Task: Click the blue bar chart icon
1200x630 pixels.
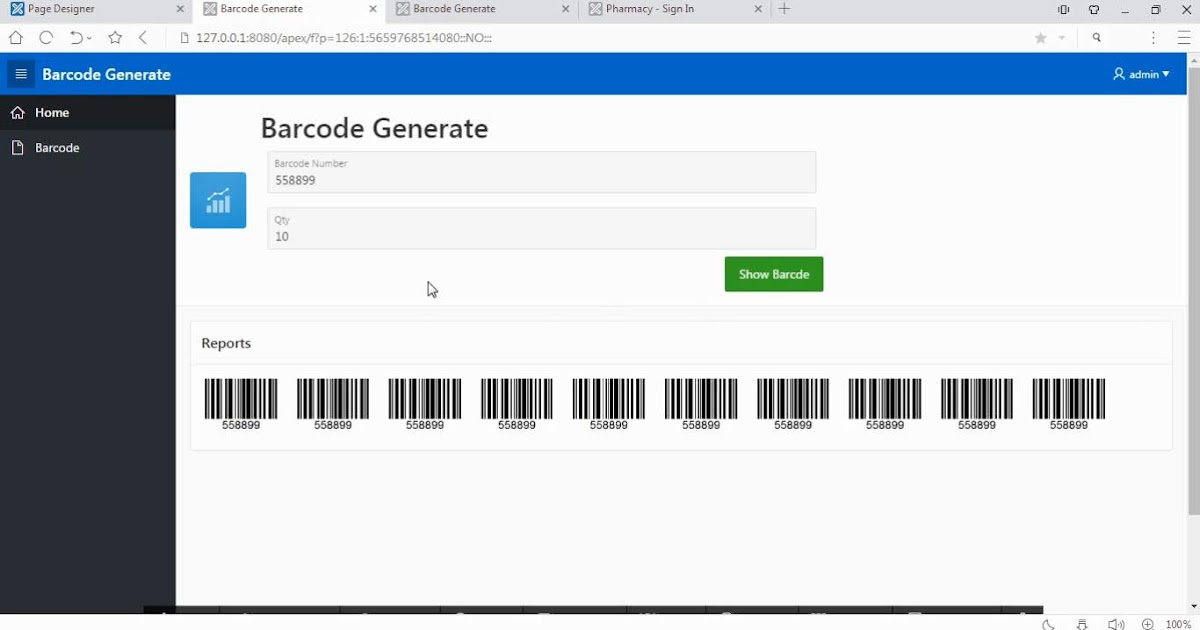Action: [x=218, y=200]
